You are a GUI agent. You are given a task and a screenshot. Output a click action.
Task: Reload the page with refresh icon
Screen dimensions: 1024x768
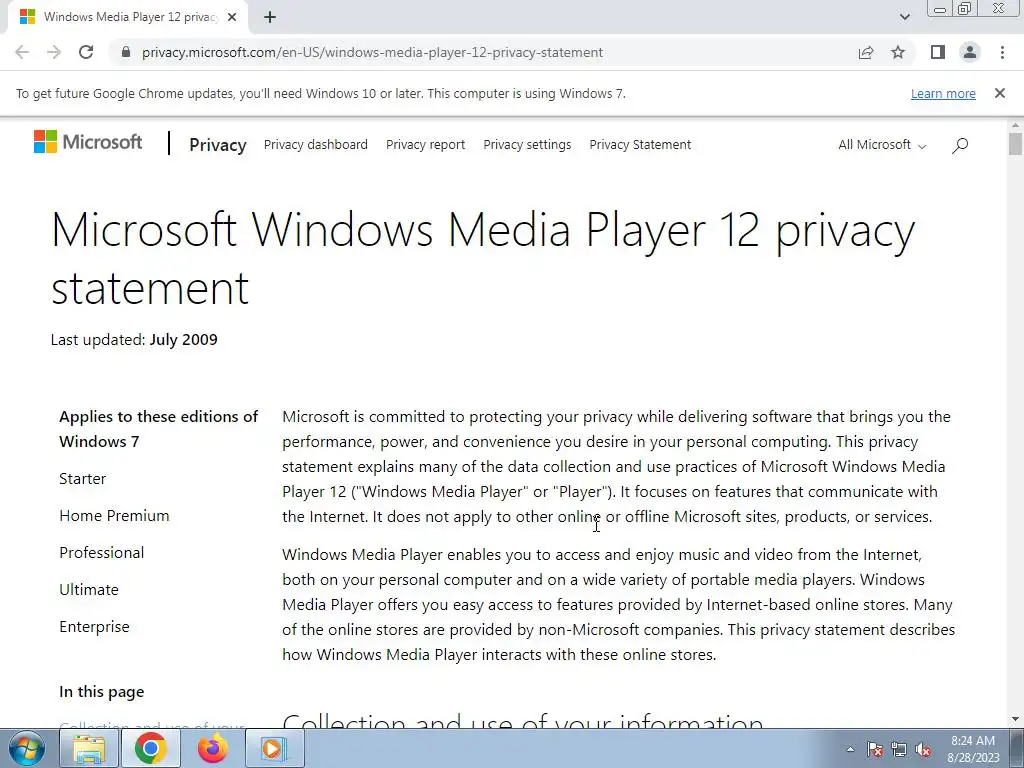[x=86, y=52]
